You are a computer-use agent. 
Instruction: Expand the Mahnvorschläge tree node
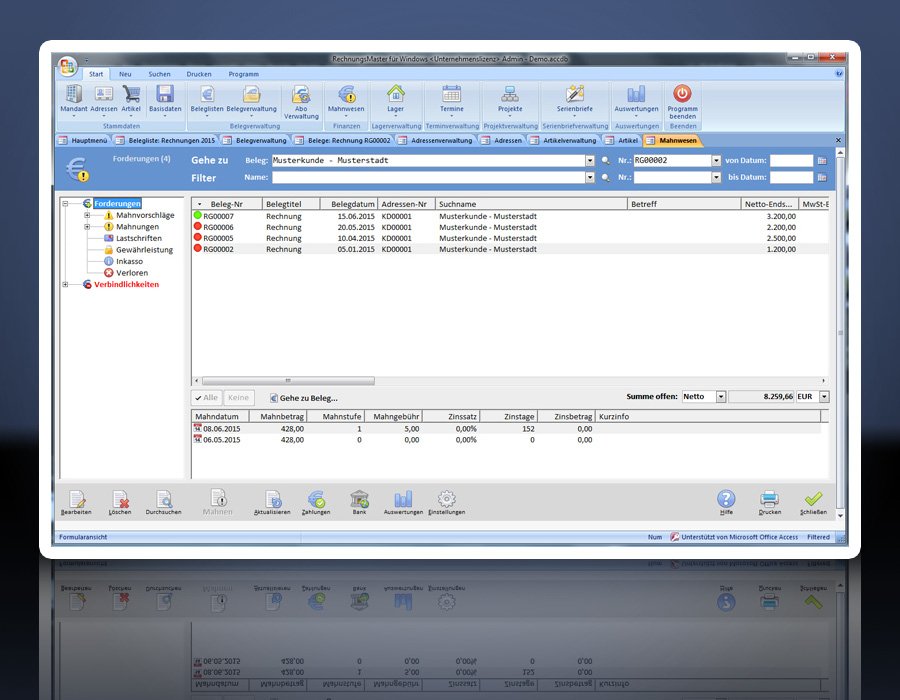pos(87,215)
